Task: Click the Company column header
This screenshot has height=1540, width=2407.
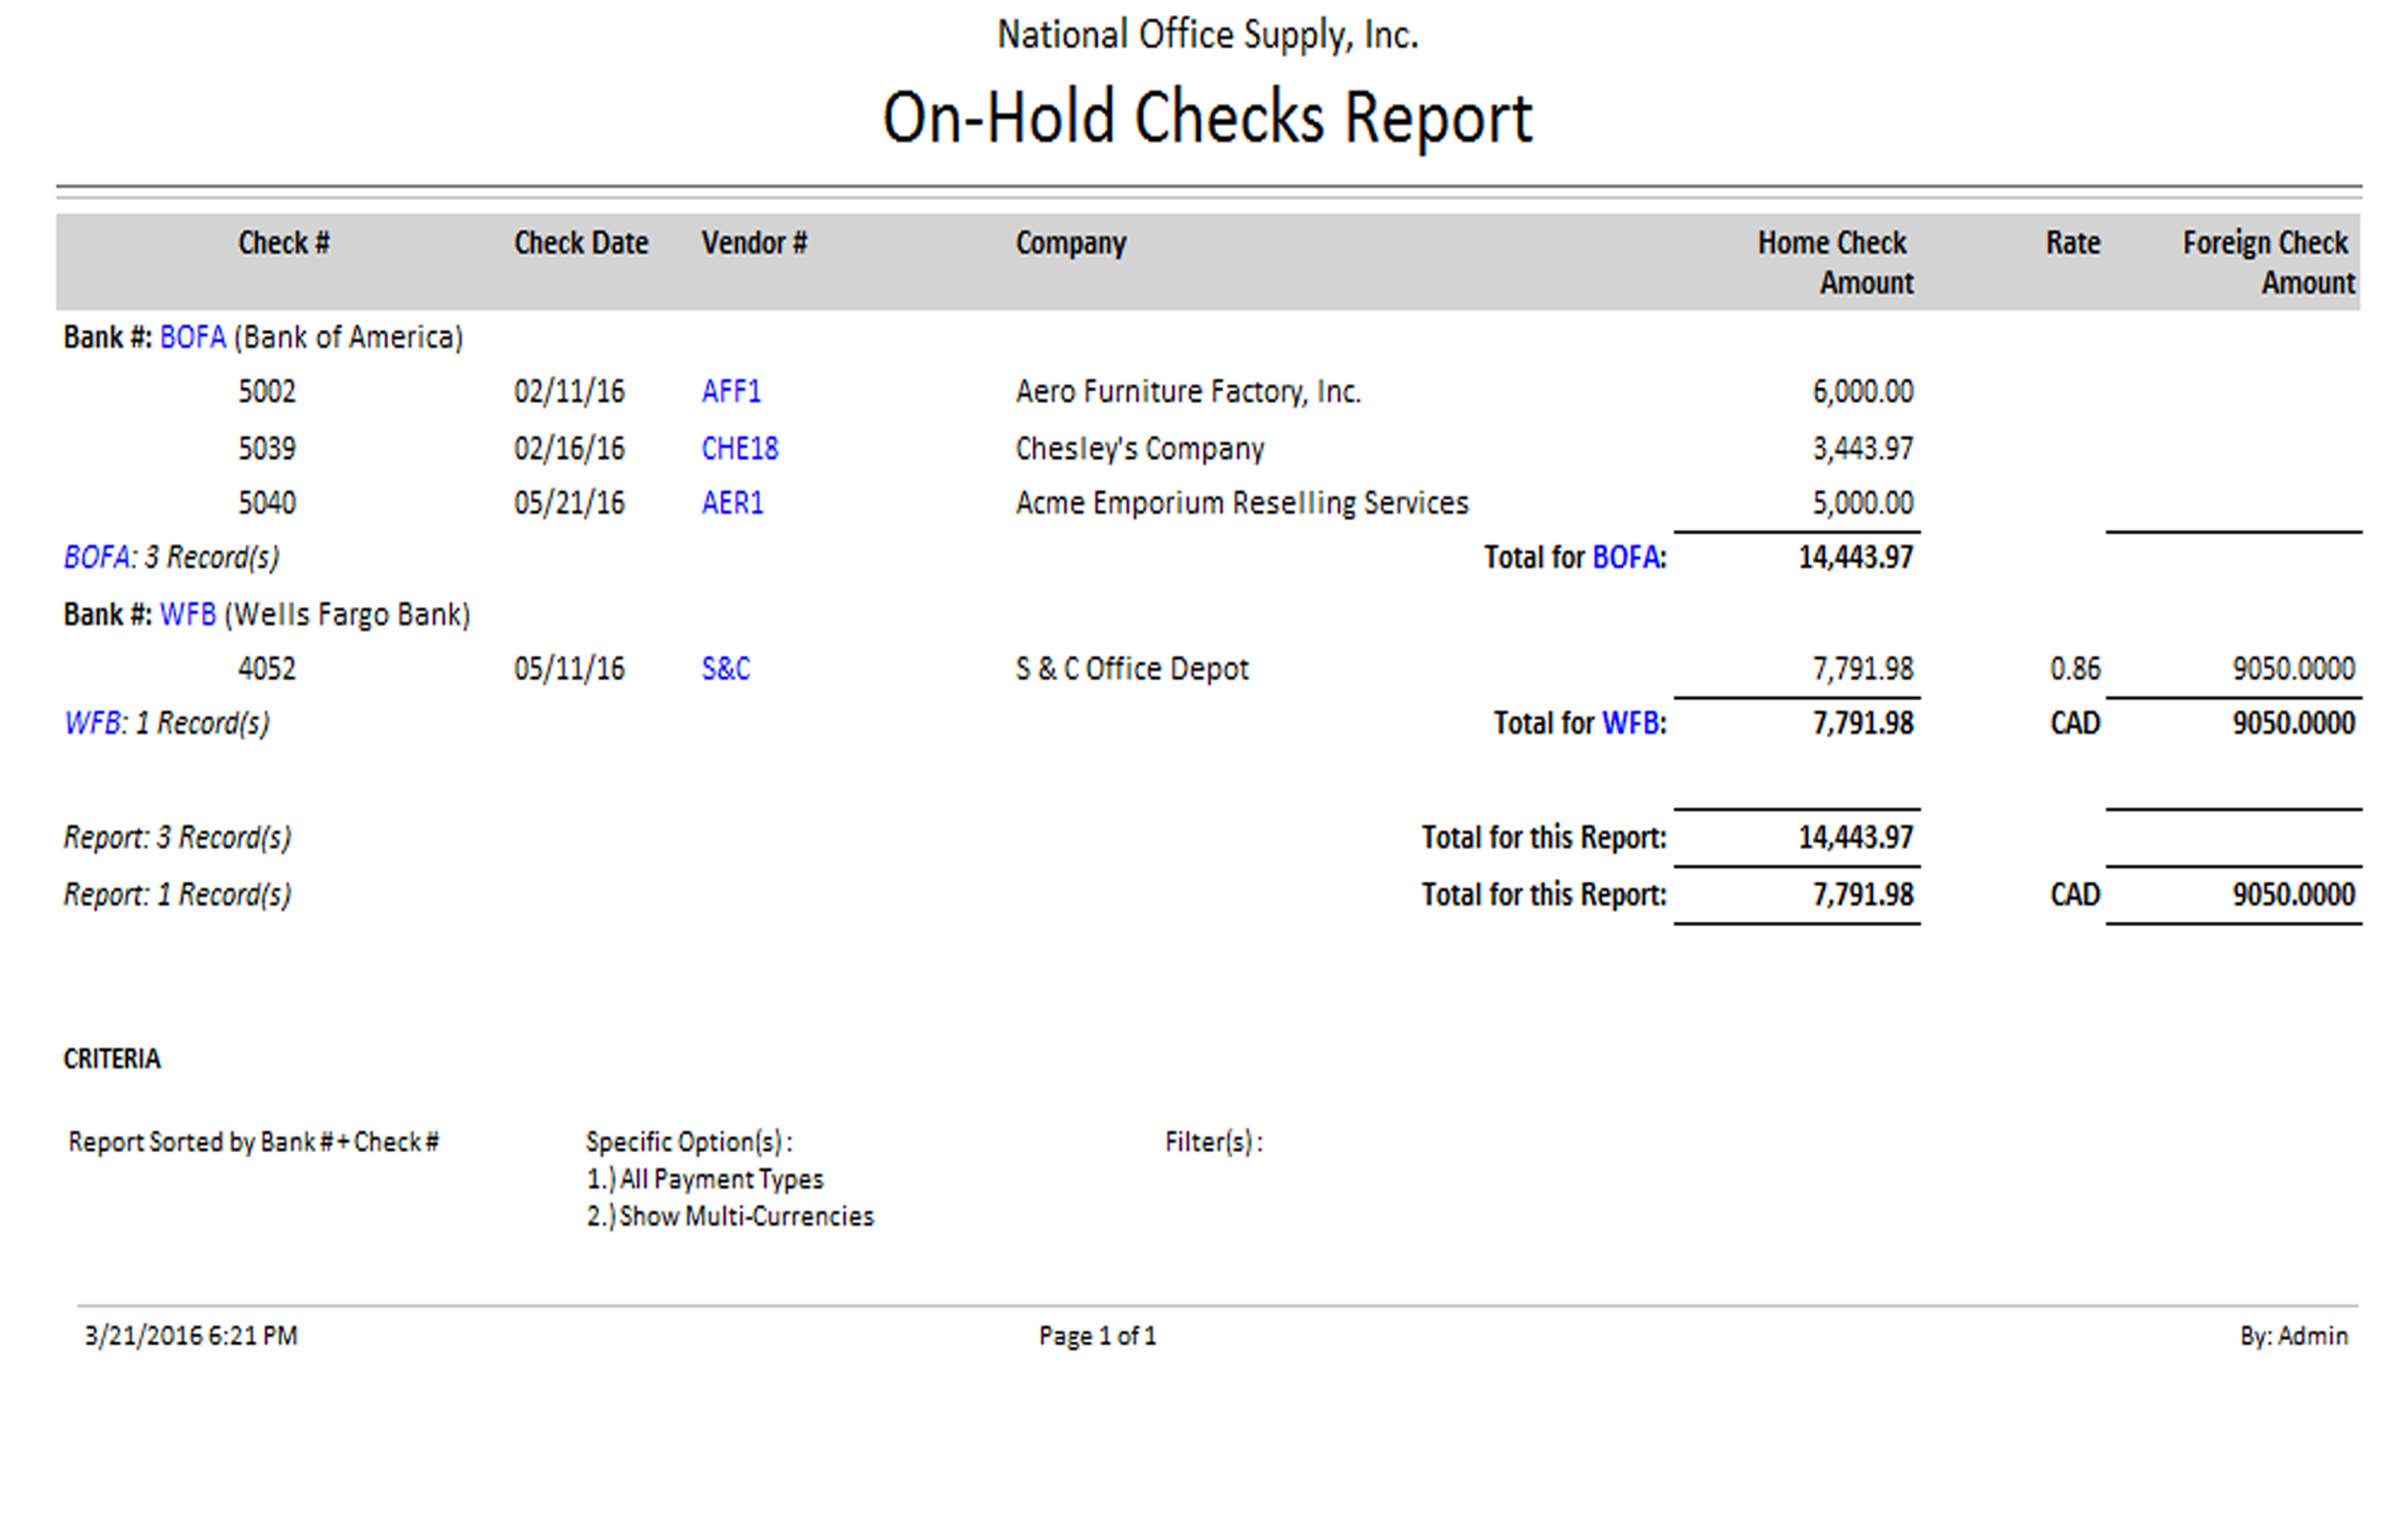Action: (1070, 243)
